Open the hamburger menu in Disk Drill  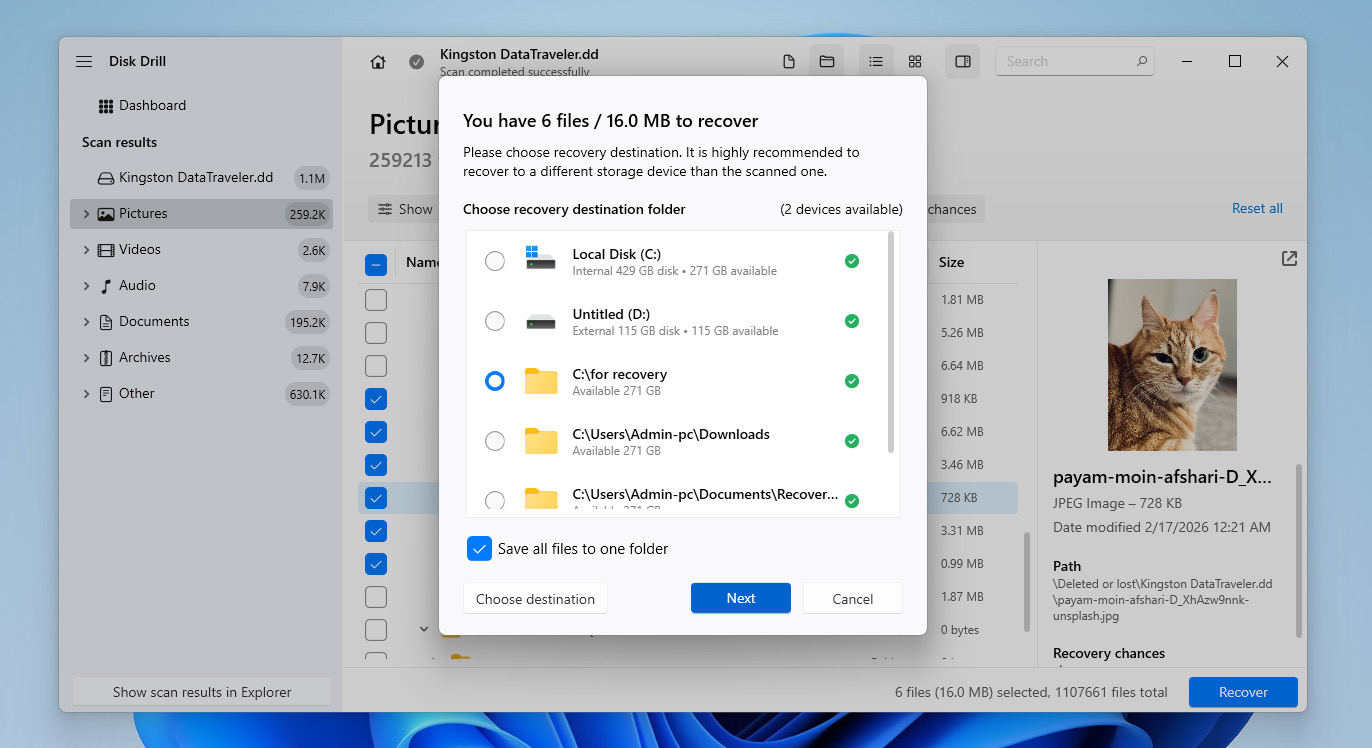tap(84, 62)
